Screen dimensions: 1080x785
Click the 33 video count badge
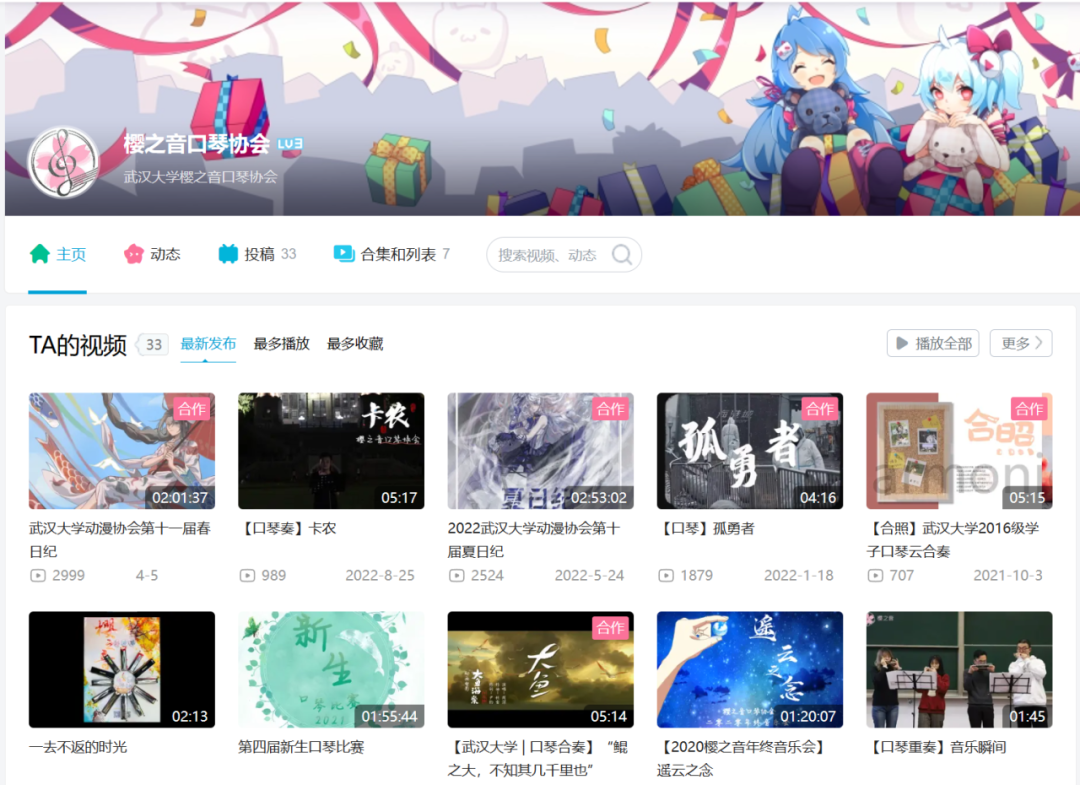[154, 344]
